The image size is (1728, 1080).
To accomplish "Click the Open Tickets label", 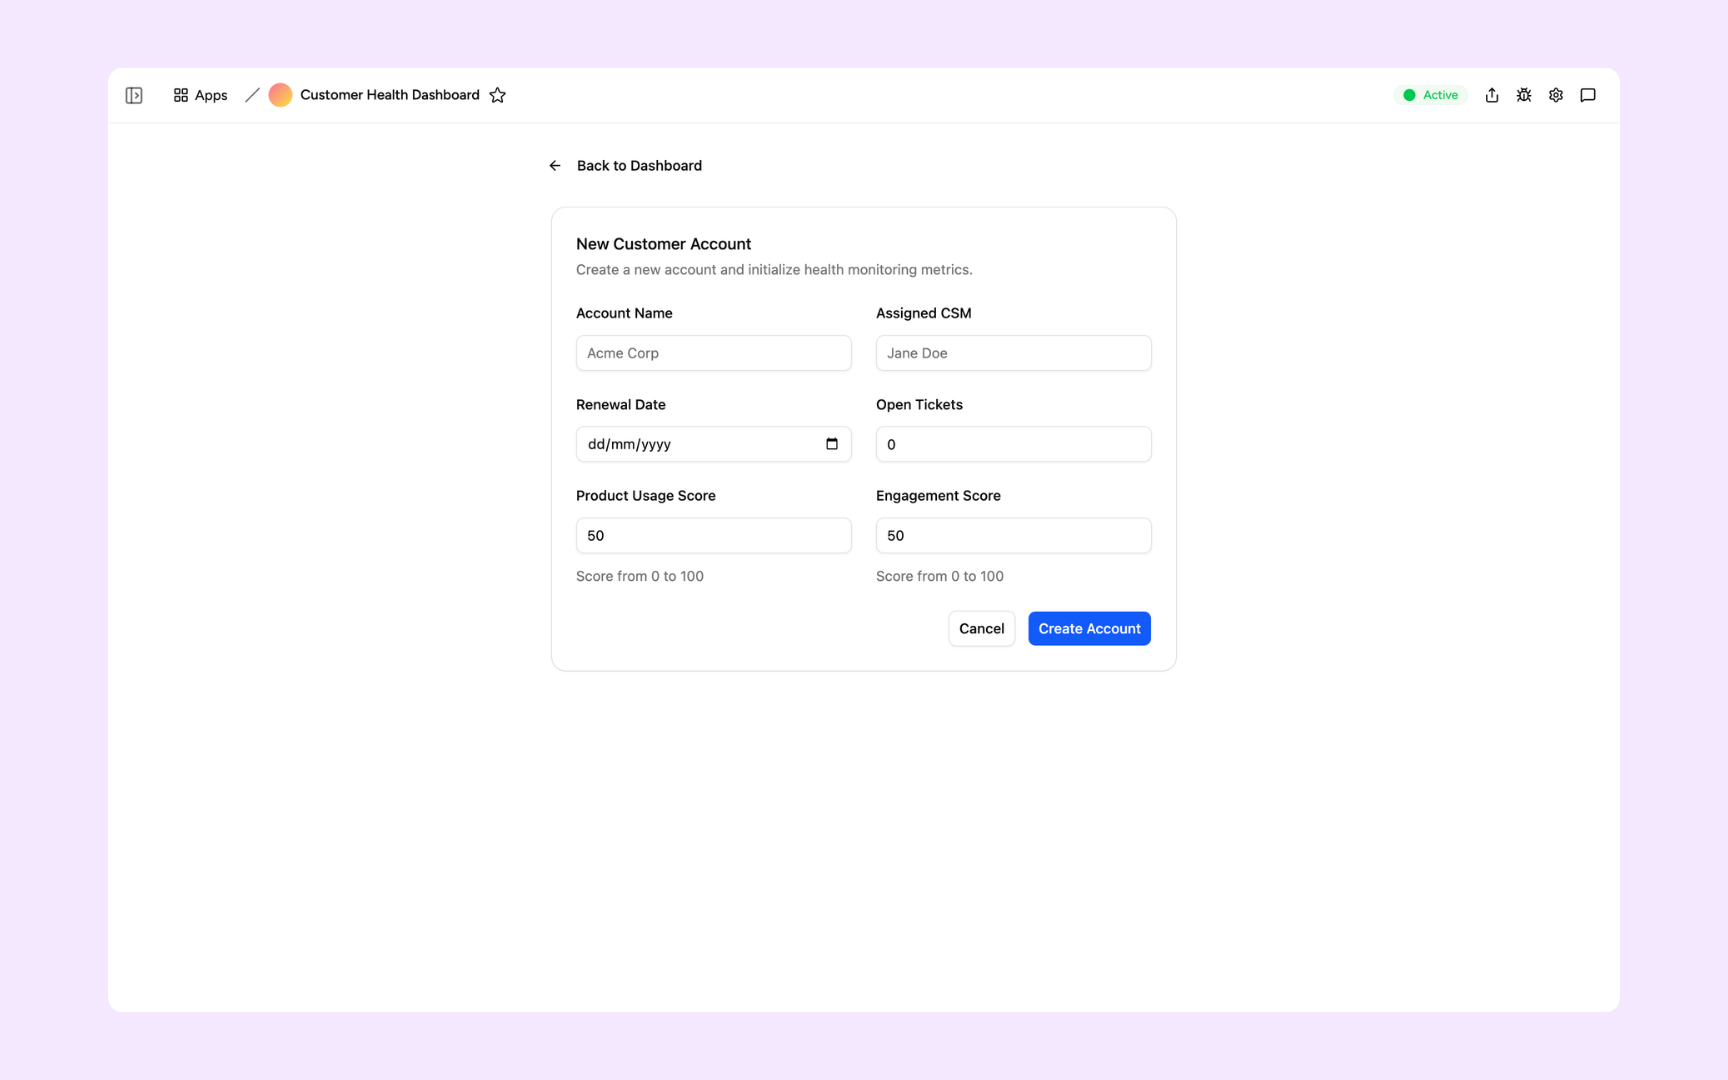I will [x=919, y=405].
